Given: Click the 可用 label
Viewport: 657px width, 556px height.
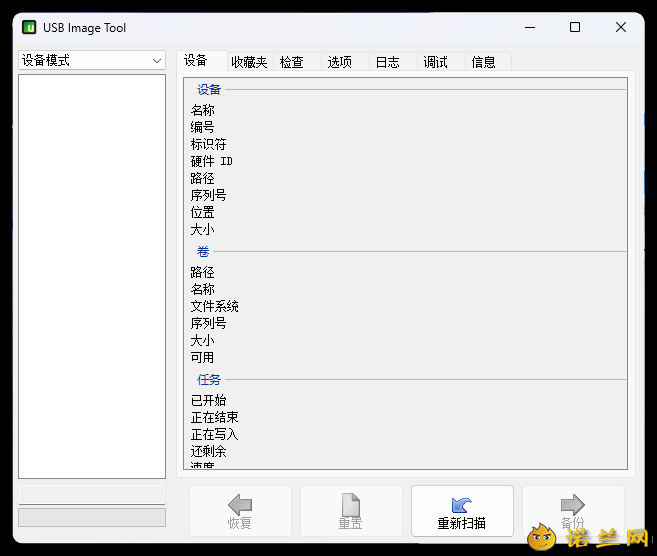Looking at the screenshot, I should click(x=202, y=357).
